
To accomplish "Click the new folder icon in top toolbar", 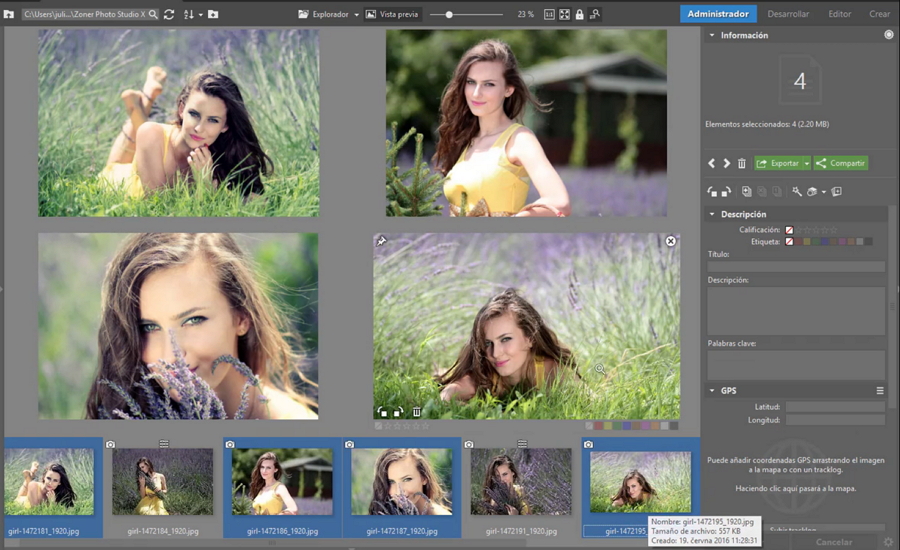I will tap(213, 14).
